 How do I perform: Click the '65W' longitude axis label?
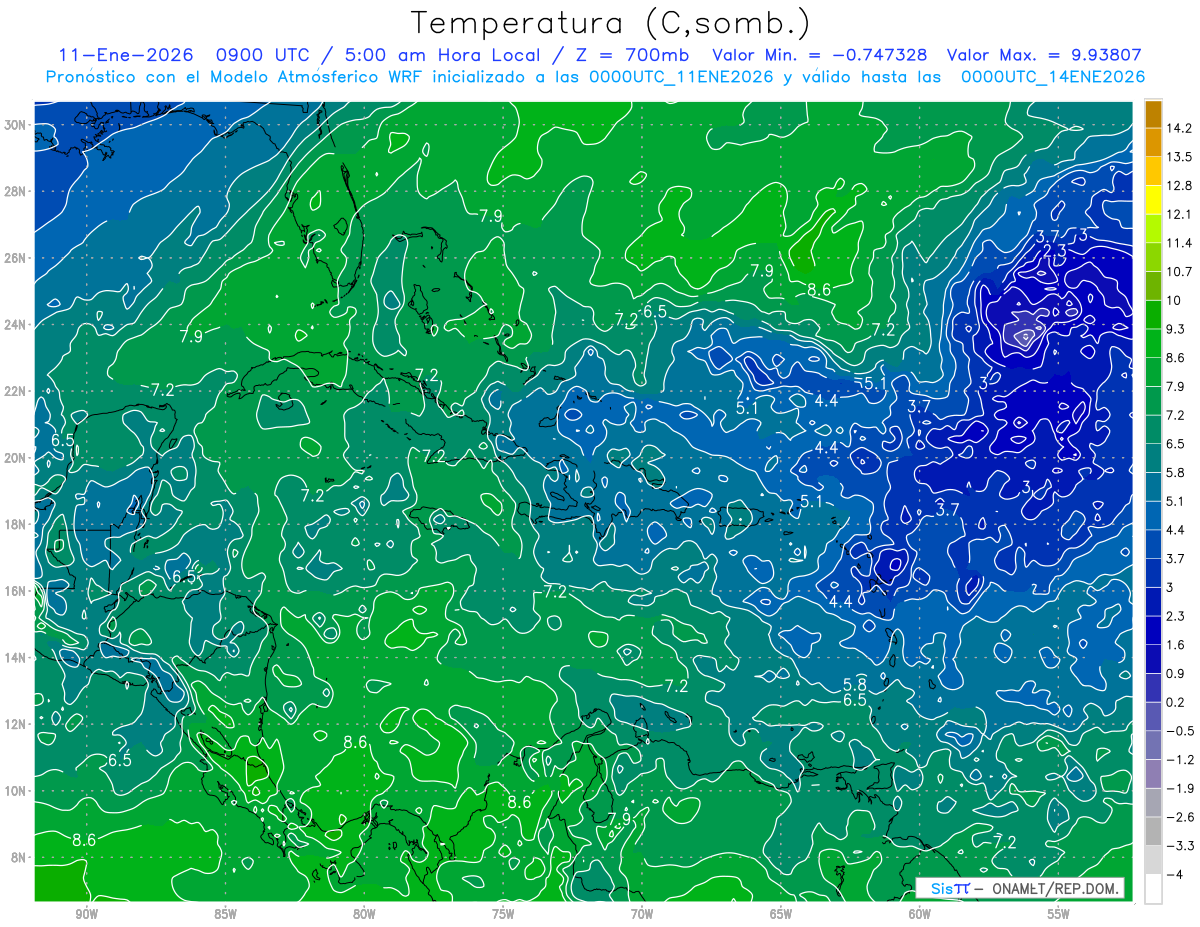(x=781, y=914)
